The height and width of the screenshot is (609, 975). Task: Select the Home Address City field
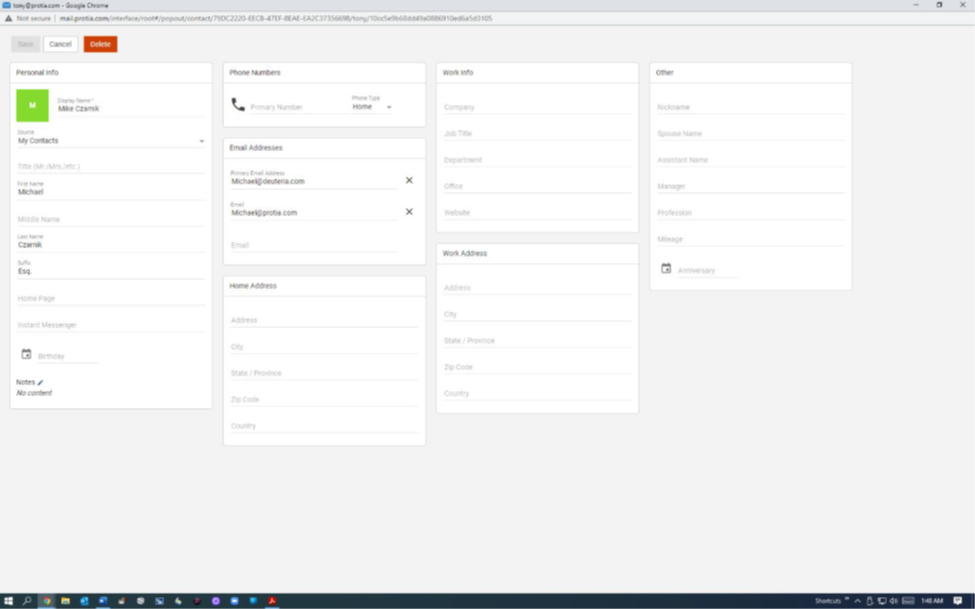click(324, 347)
